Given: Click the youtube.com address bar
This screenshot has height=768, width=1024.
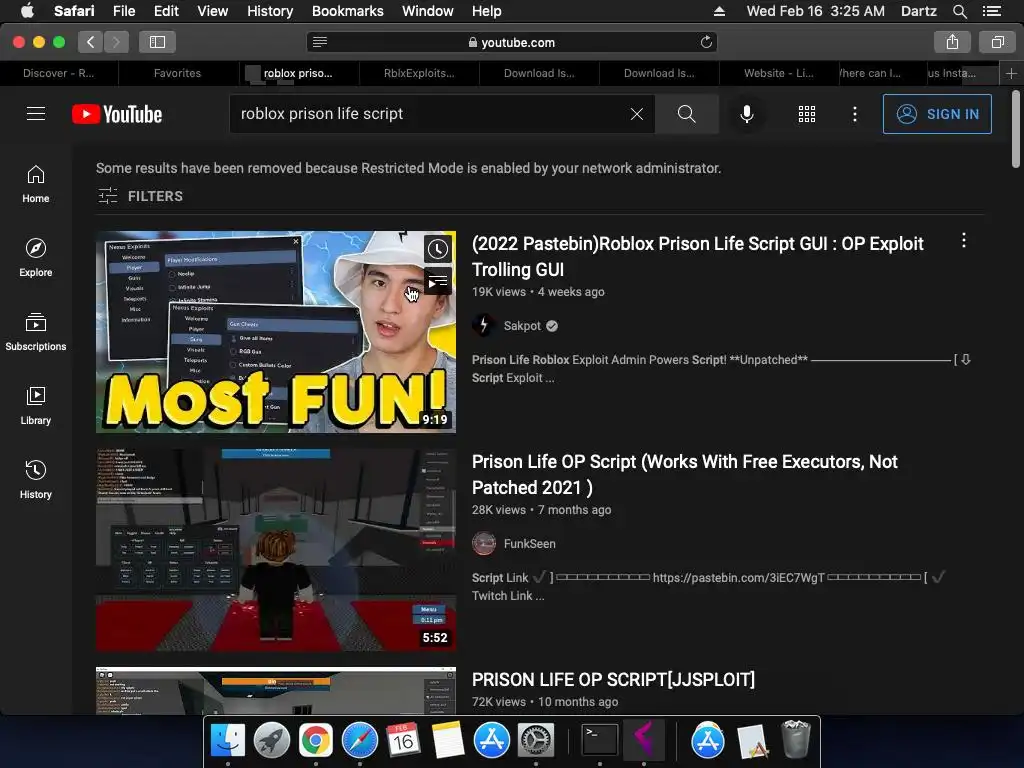Looking at the screenshot, I should tap(512, 42).
